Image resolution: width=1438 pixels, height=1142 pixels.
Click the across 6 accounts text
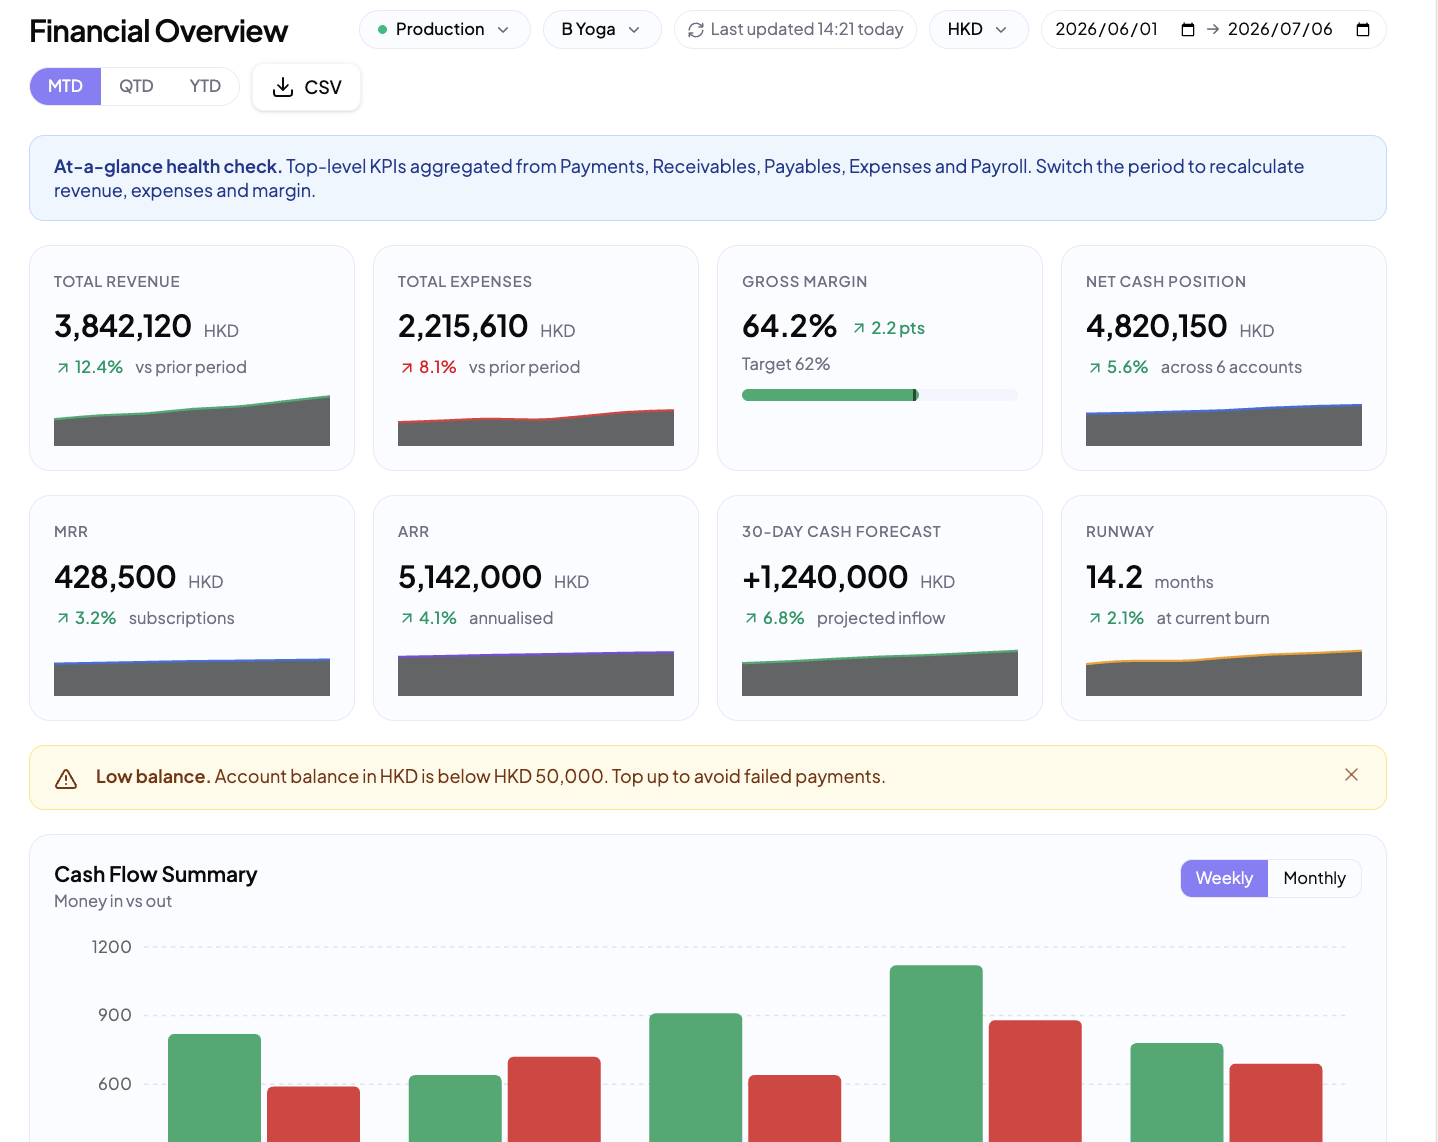tap(1231, 367)
